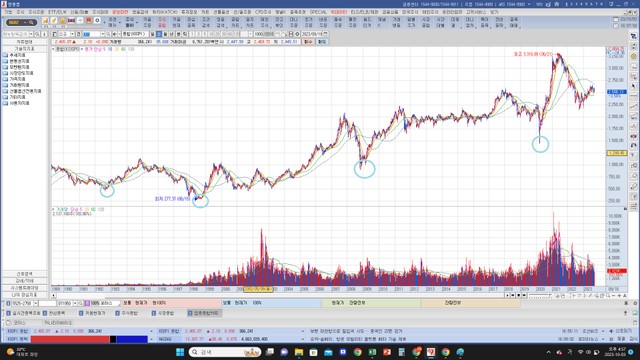Viewport: 640px width, 360px height.
Task: Open the ETF/ELW menu
Action: click(x=57, y=12)
